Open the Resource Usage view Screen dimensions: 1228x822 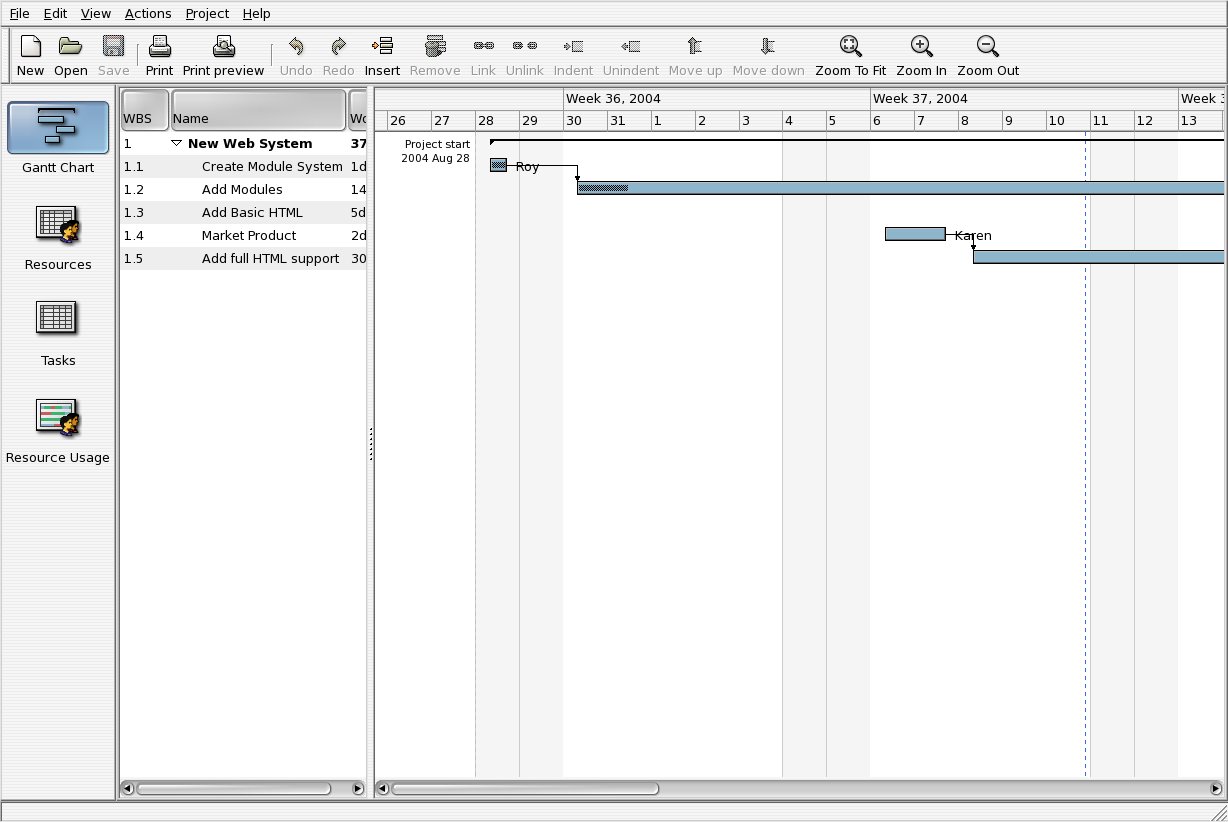click(x=58, y=432)
